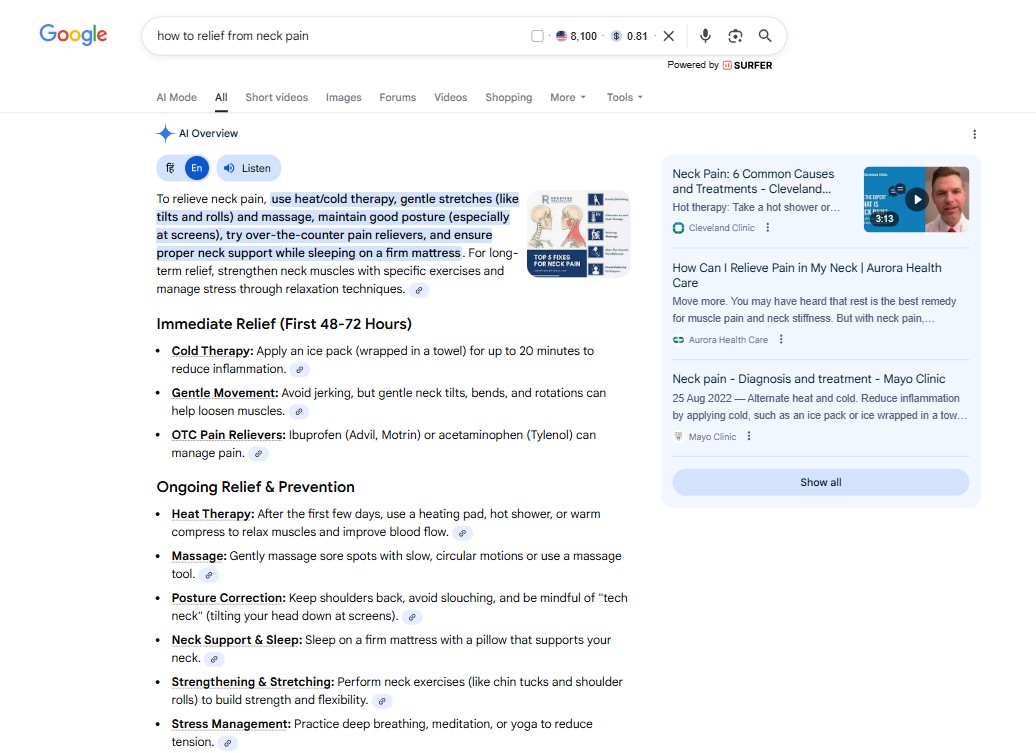Open the source link icon after Cold Therapy
The height and width of the screenshot is (753, 1036).
[x=298, y=369]
